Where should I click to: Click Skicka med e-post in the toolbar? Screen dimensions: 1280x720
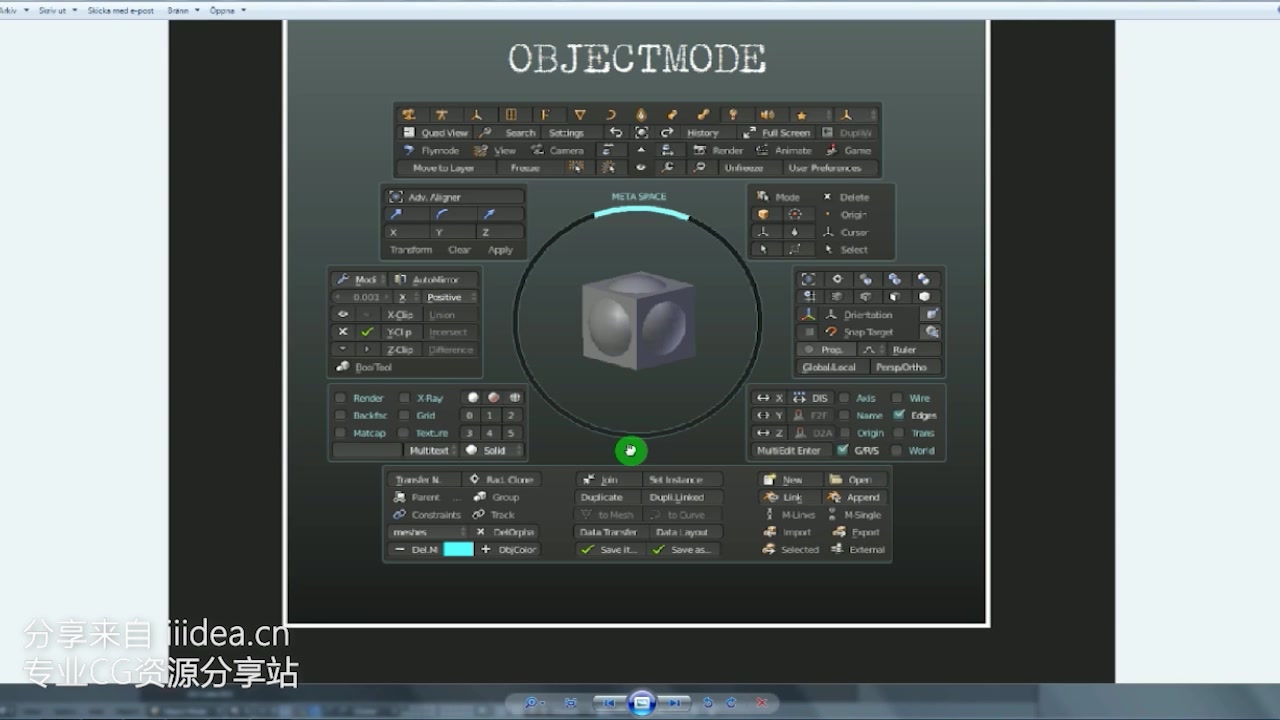coord(119,10)
